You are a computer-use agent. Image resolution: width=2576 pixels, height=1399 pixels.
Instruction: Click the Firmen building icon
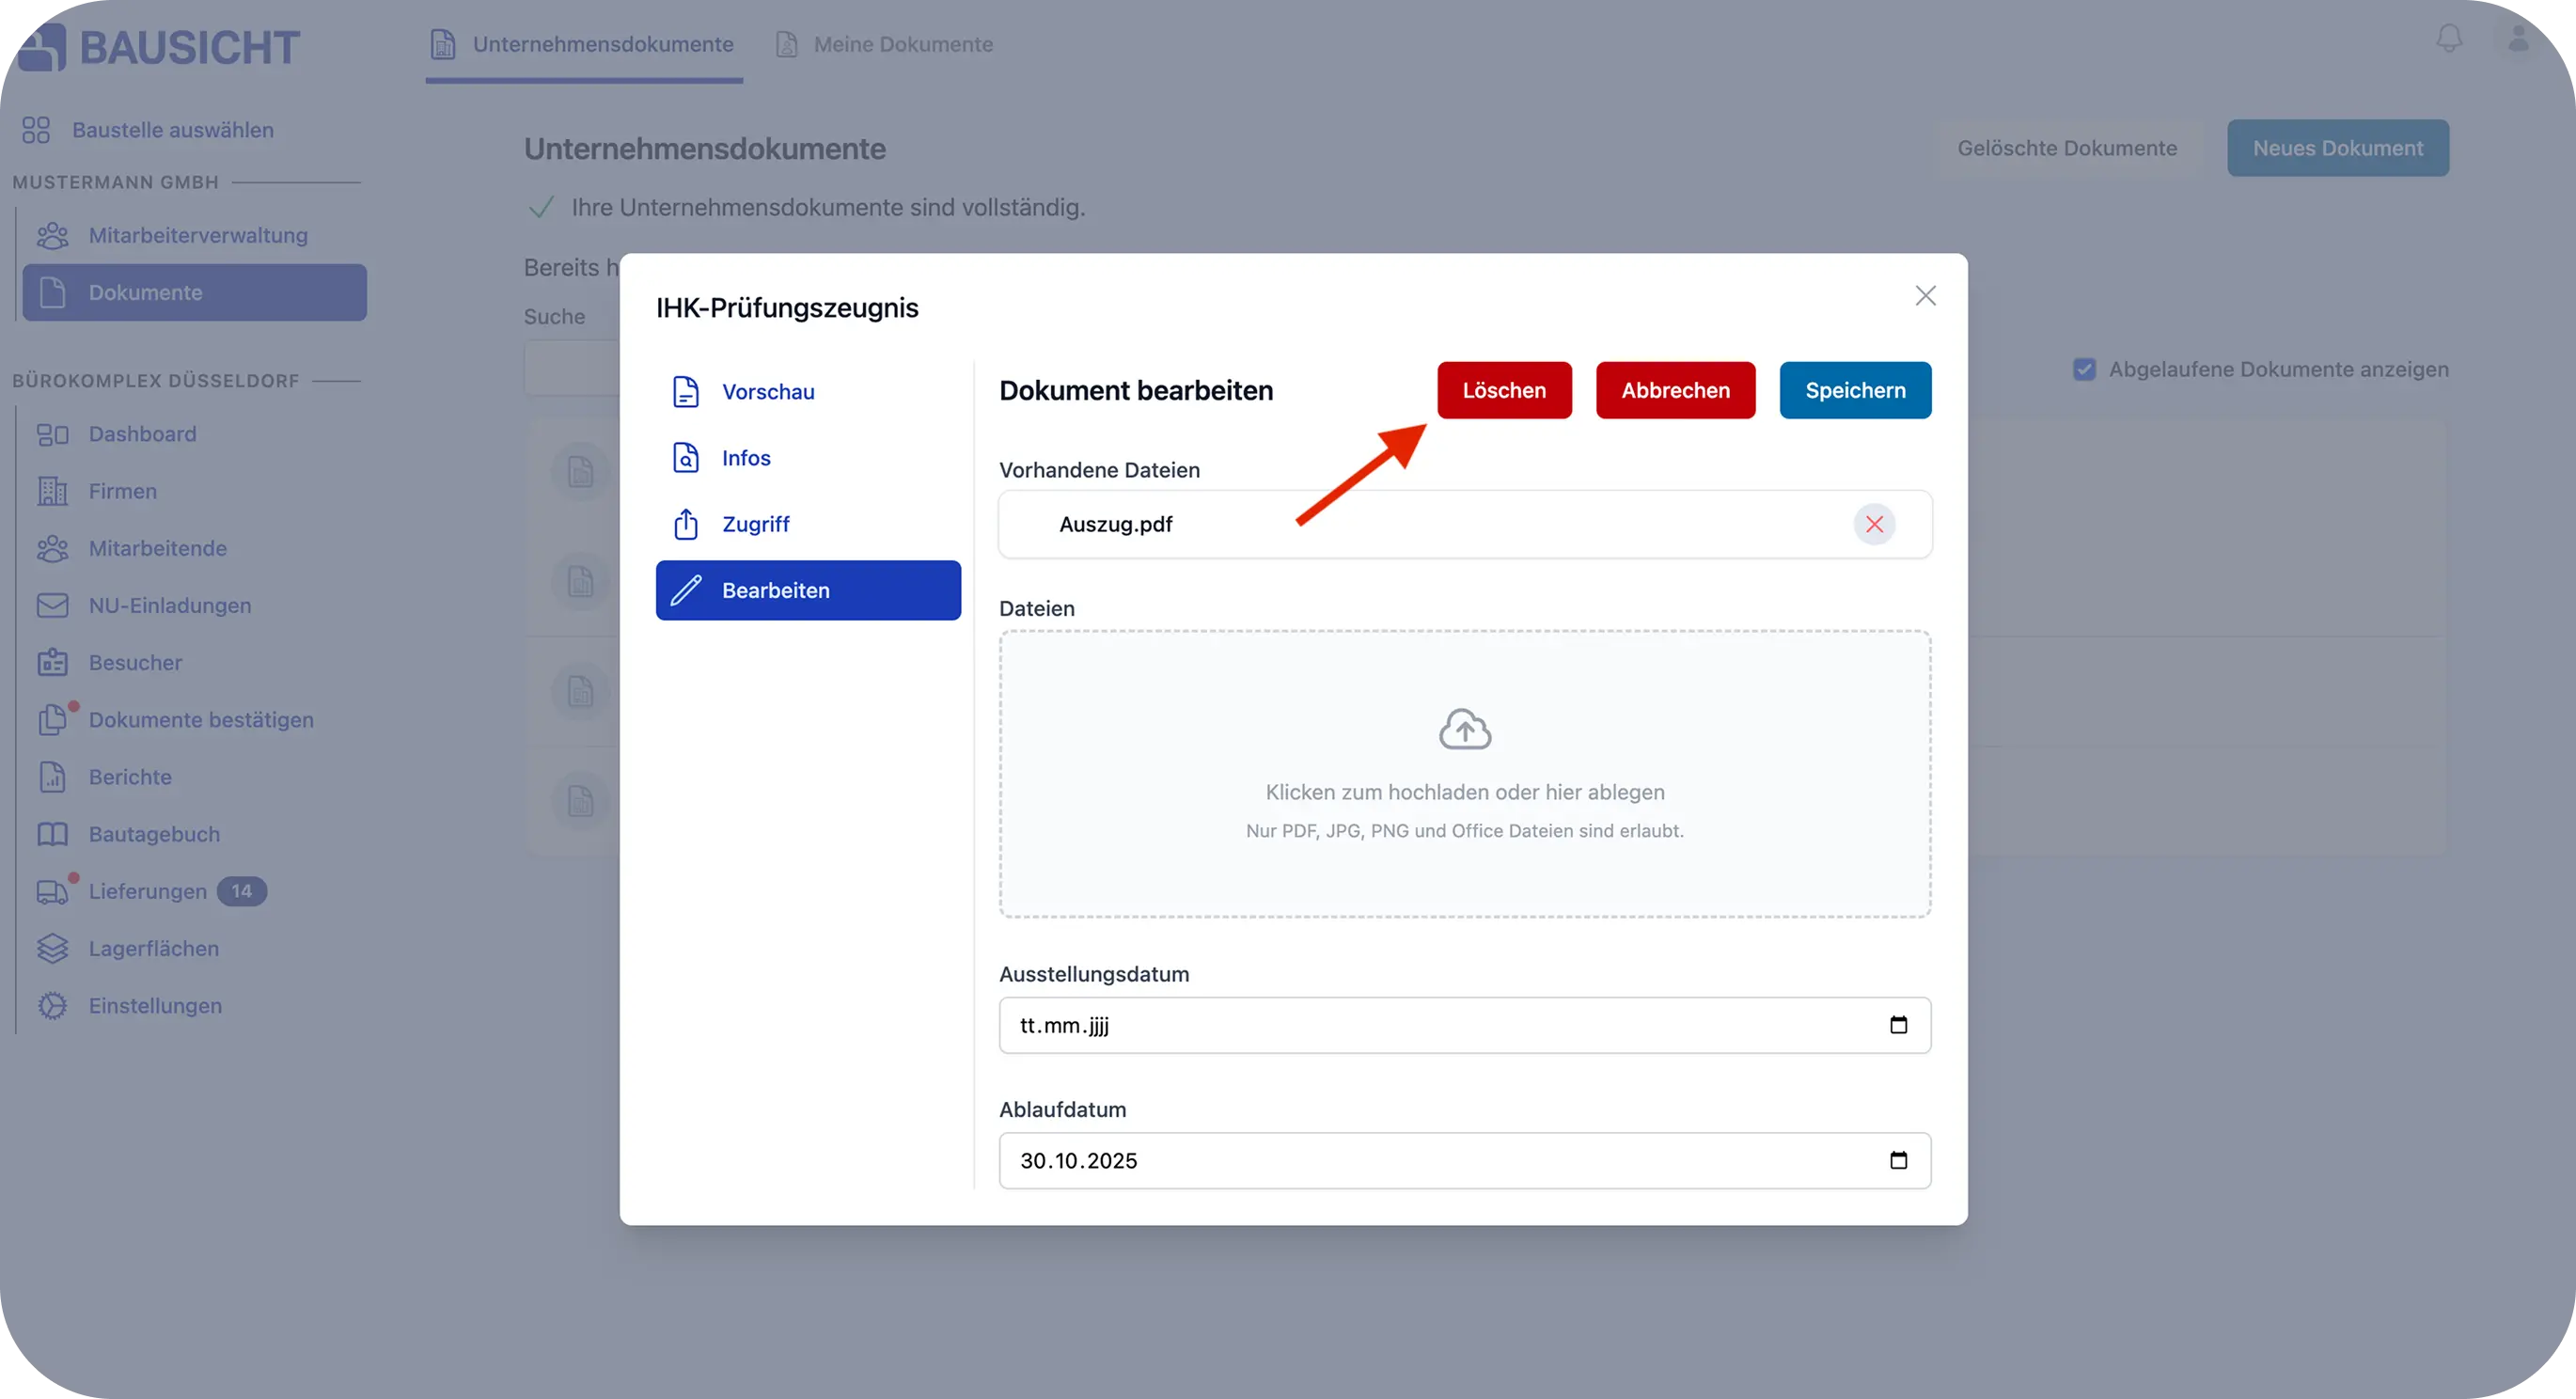tap(53, 491)
